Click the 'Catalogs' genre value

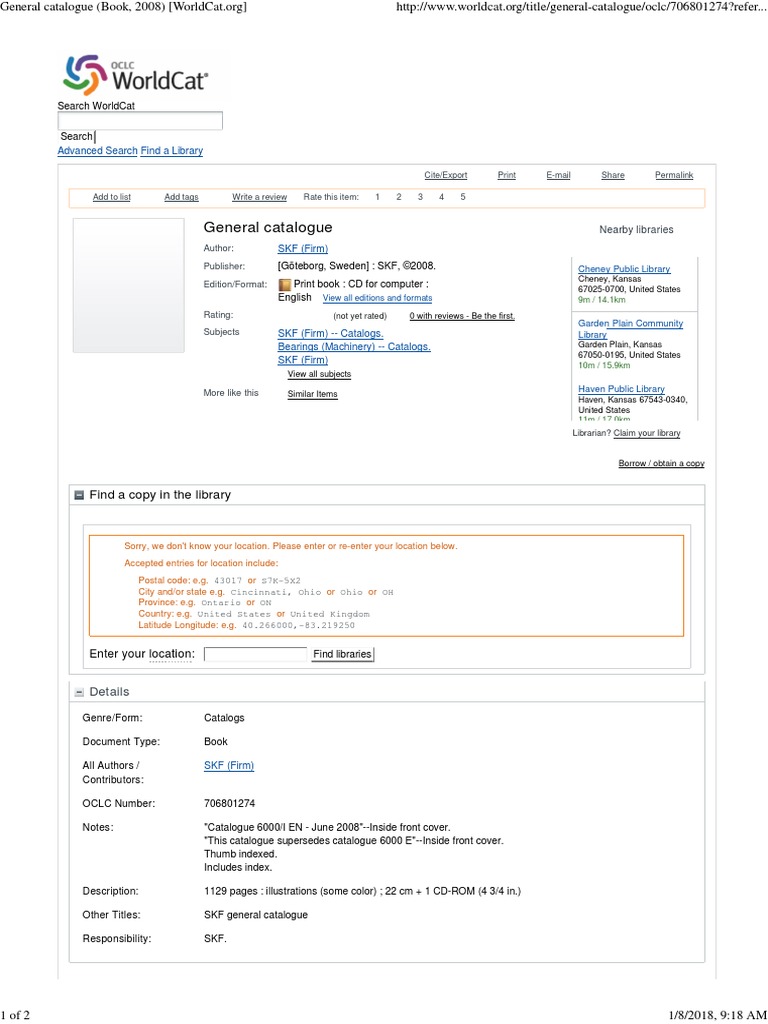(x=224, y=718)
